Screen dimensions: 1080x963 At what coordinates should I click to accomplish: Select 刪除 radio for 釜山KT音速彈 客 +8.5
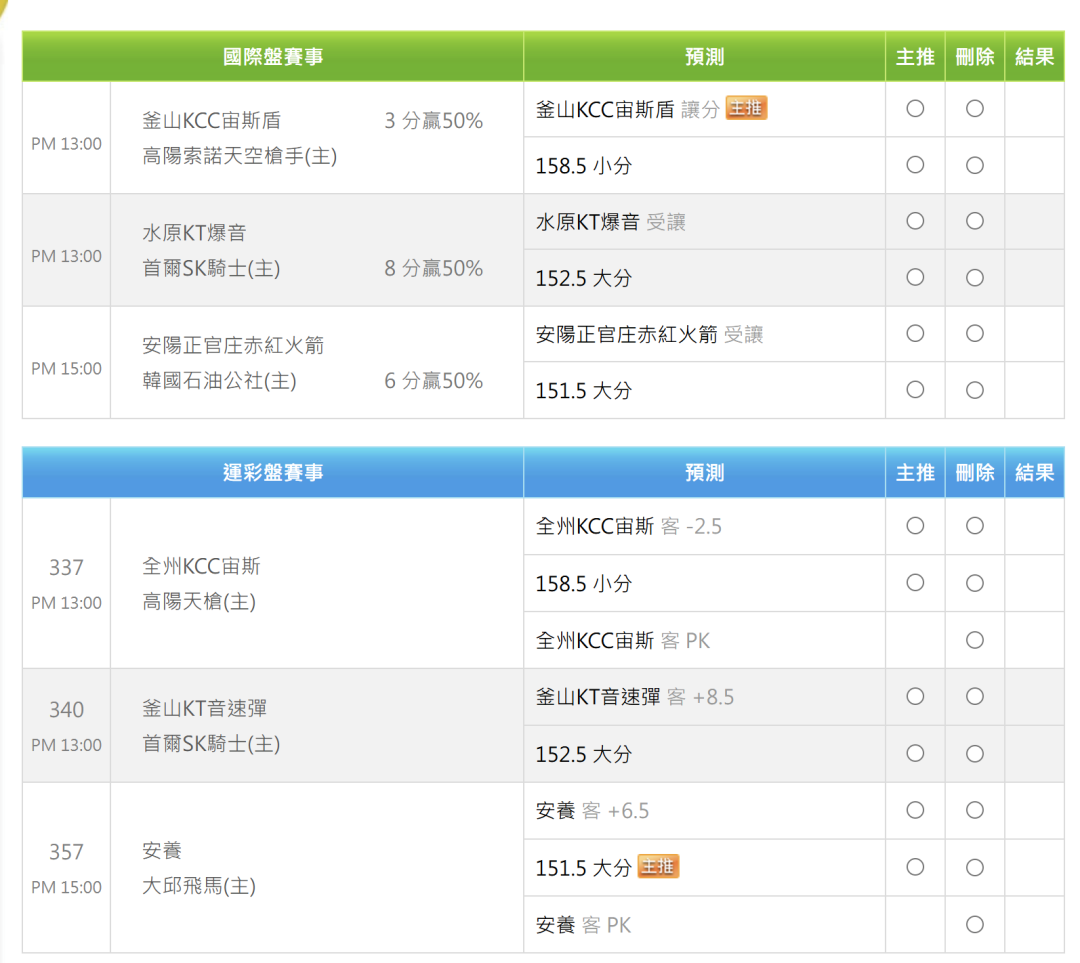[975, 696]
